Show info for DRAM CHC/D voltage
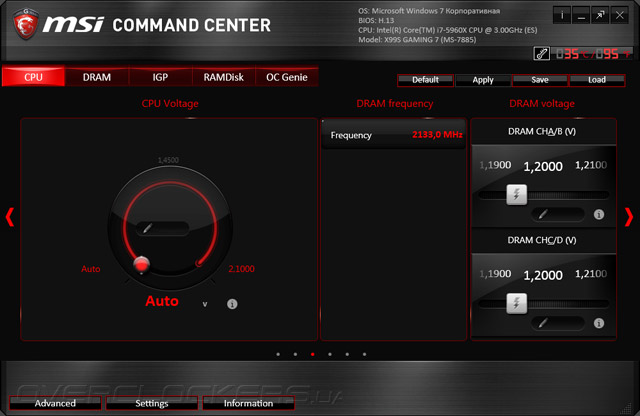The height and width of the screenshot is (416, 640). click(x=599, y=323)
